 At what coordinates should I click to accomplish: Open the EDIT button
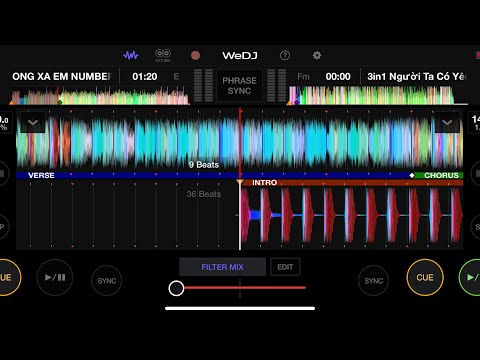coord(285,267)
